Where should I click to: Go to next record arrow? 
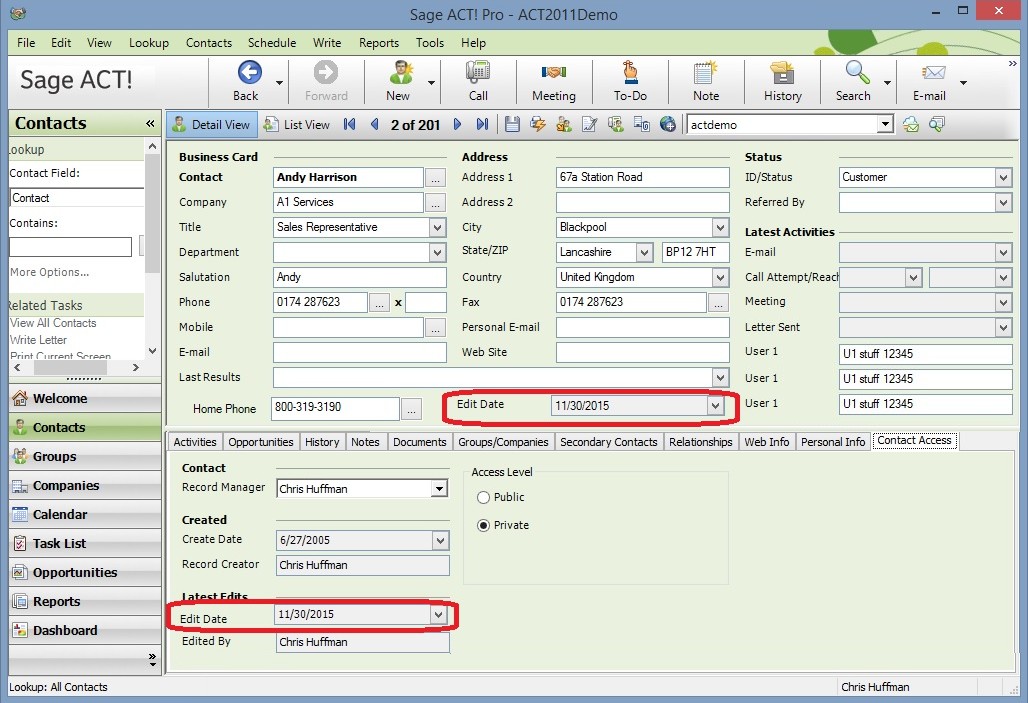tap(458, 124)
